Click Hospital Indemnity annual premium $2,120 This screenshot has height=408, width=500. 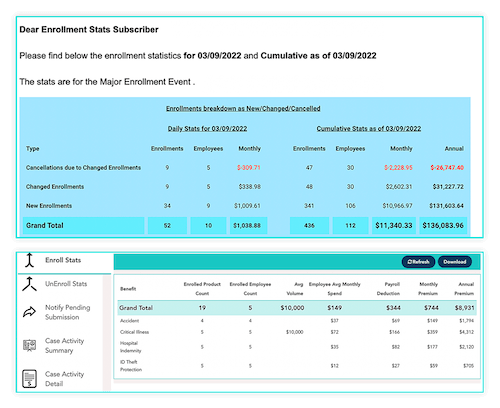tap(466, 347)
